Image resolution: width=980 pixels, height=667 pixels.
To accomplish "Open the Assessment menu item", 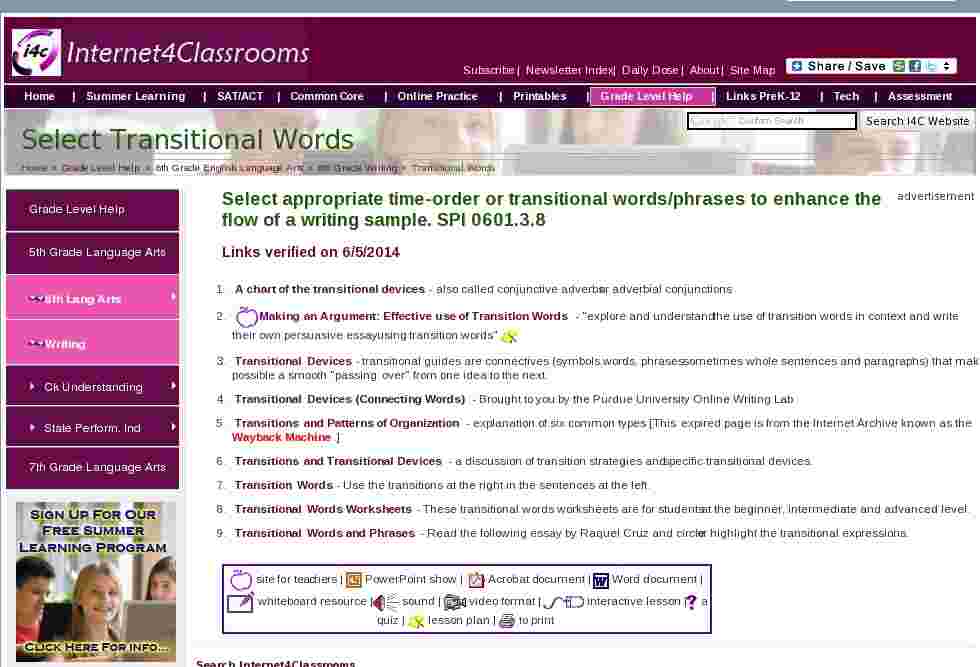I will 919,96.
